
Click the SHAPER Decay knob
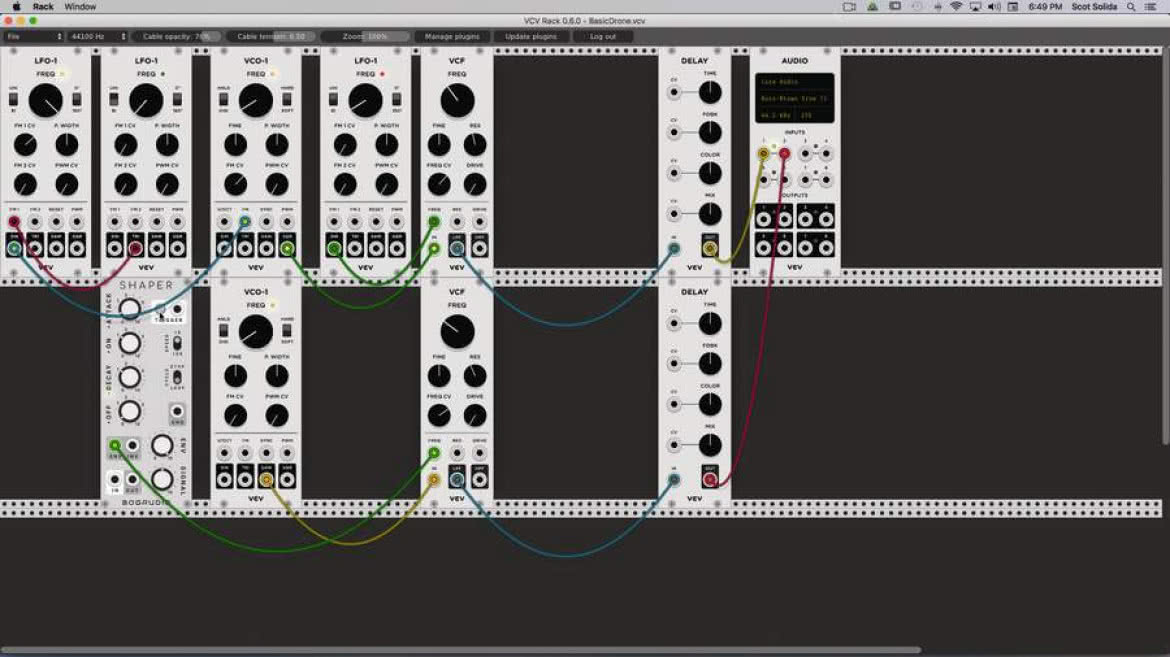pos(129,377)
